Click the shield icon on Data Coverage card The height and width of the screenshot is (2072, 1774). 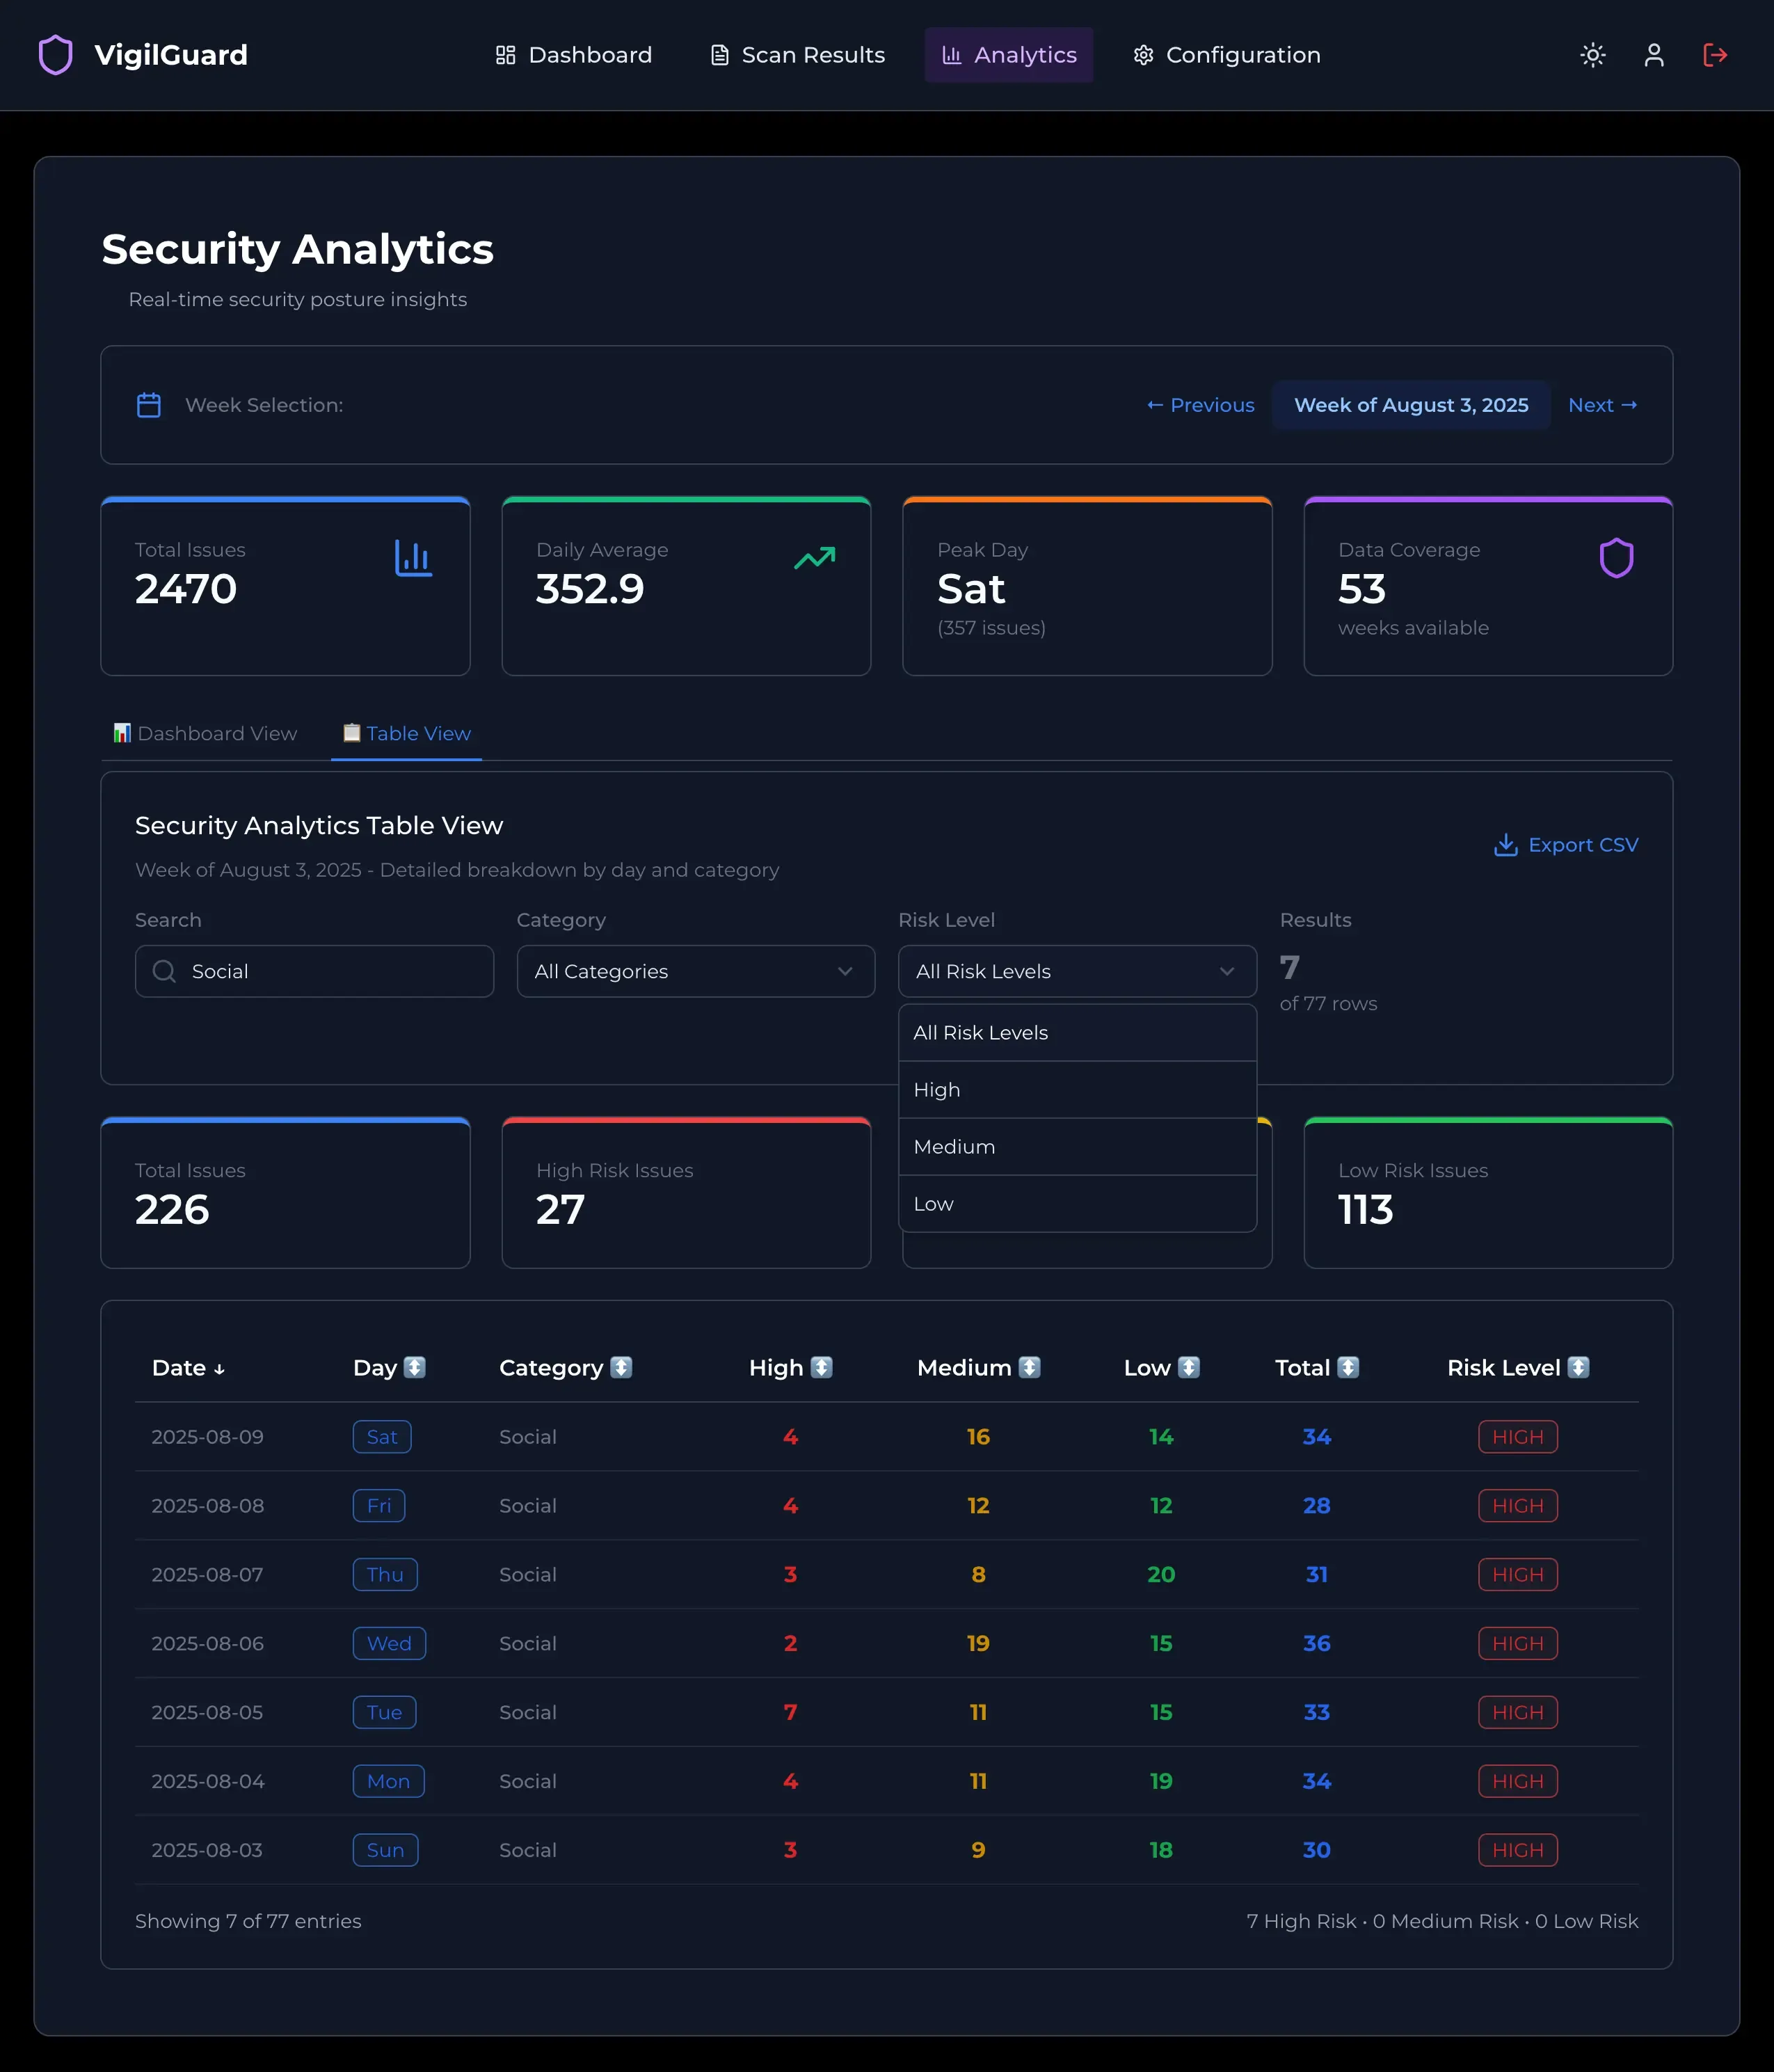[x=1616, y=558]
